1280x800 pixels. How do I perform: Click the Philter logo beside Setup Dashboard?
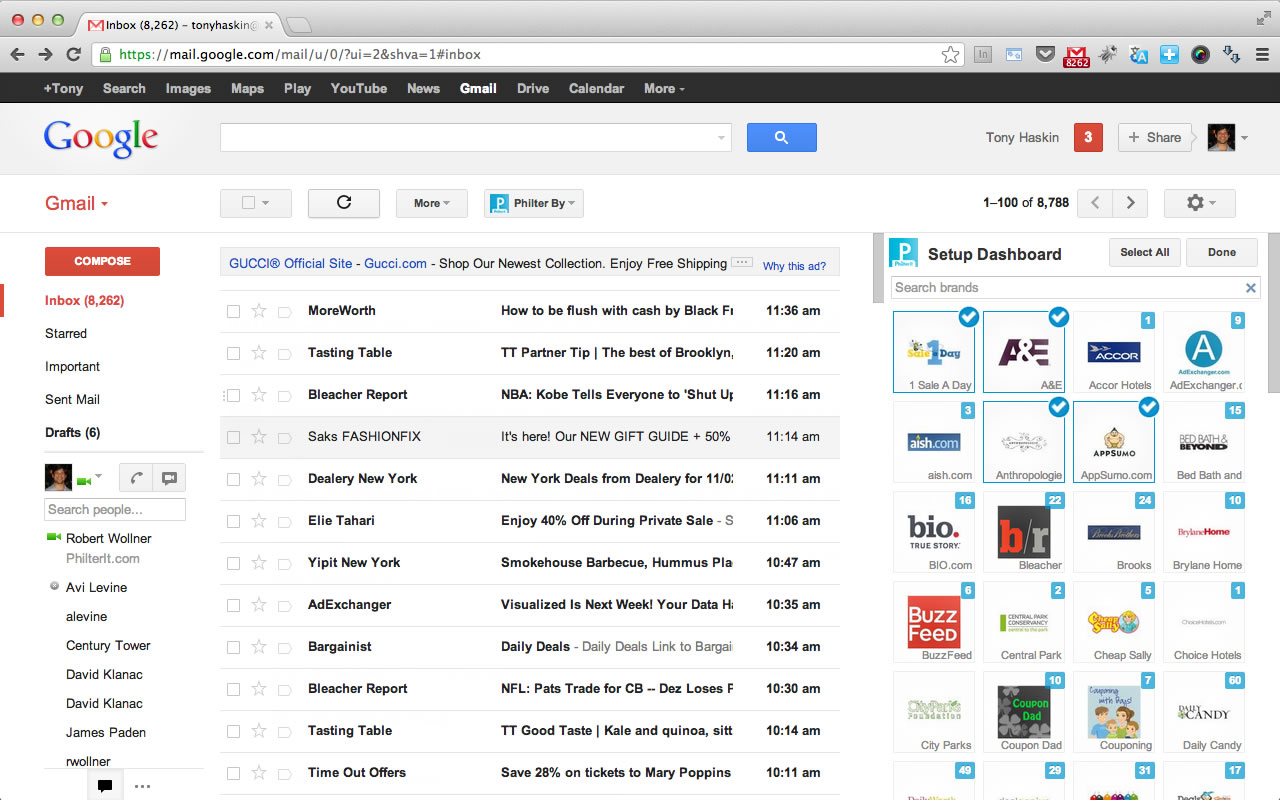[901, 253]
